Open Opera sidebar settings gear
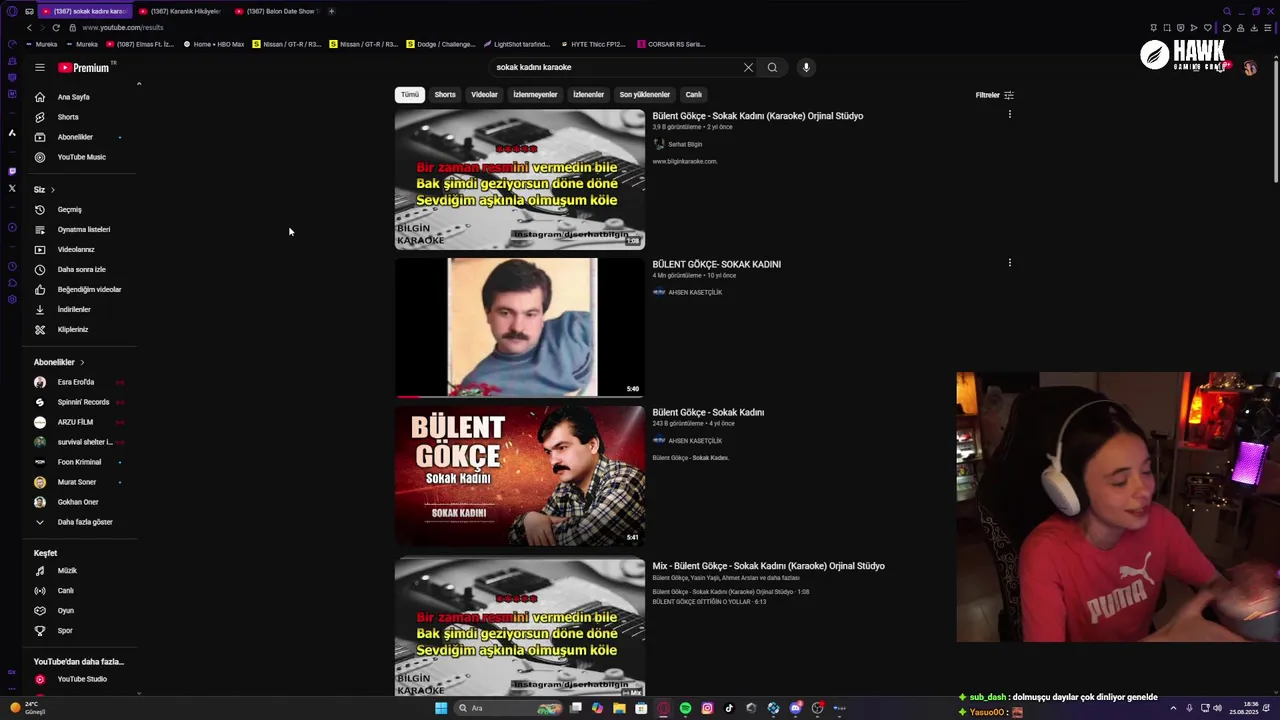1280x720 pixels. (x=12, y=299)
